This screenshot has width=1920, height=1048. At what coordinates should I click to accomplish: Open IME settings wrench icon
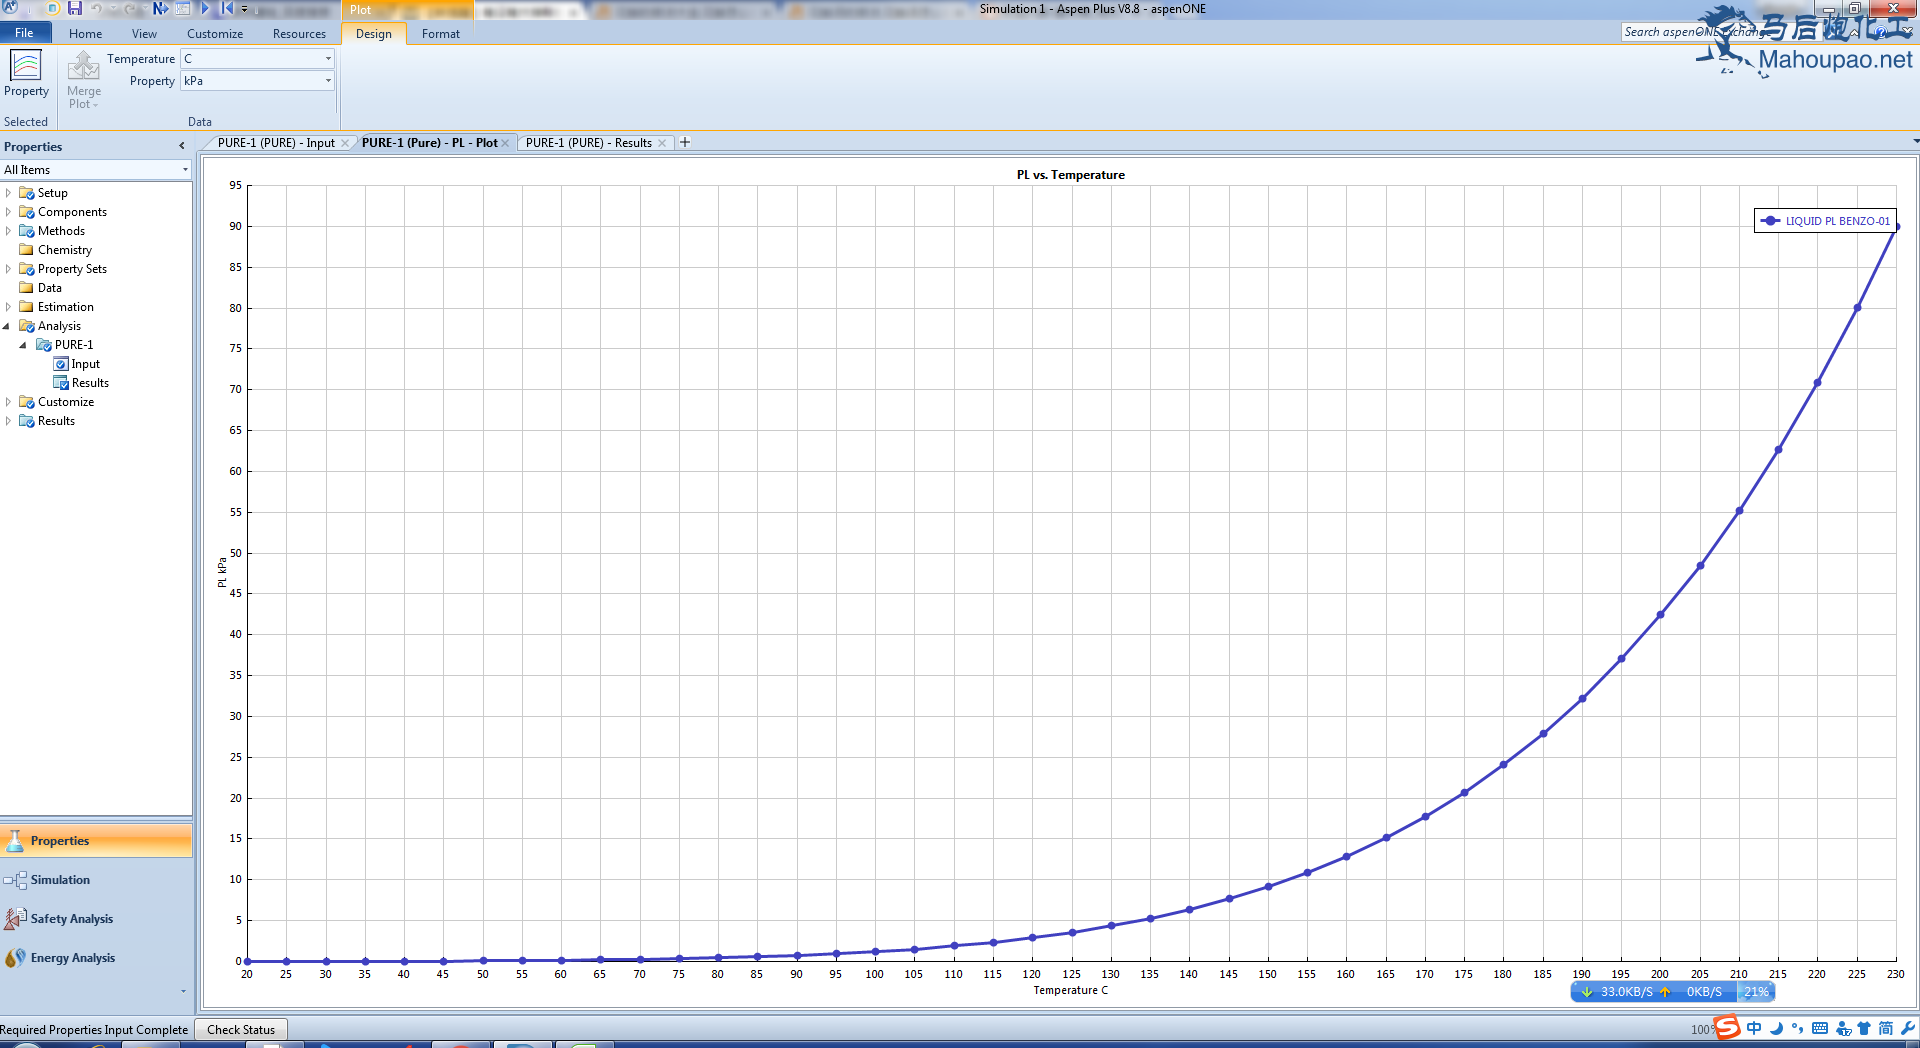[1908, 1028]
